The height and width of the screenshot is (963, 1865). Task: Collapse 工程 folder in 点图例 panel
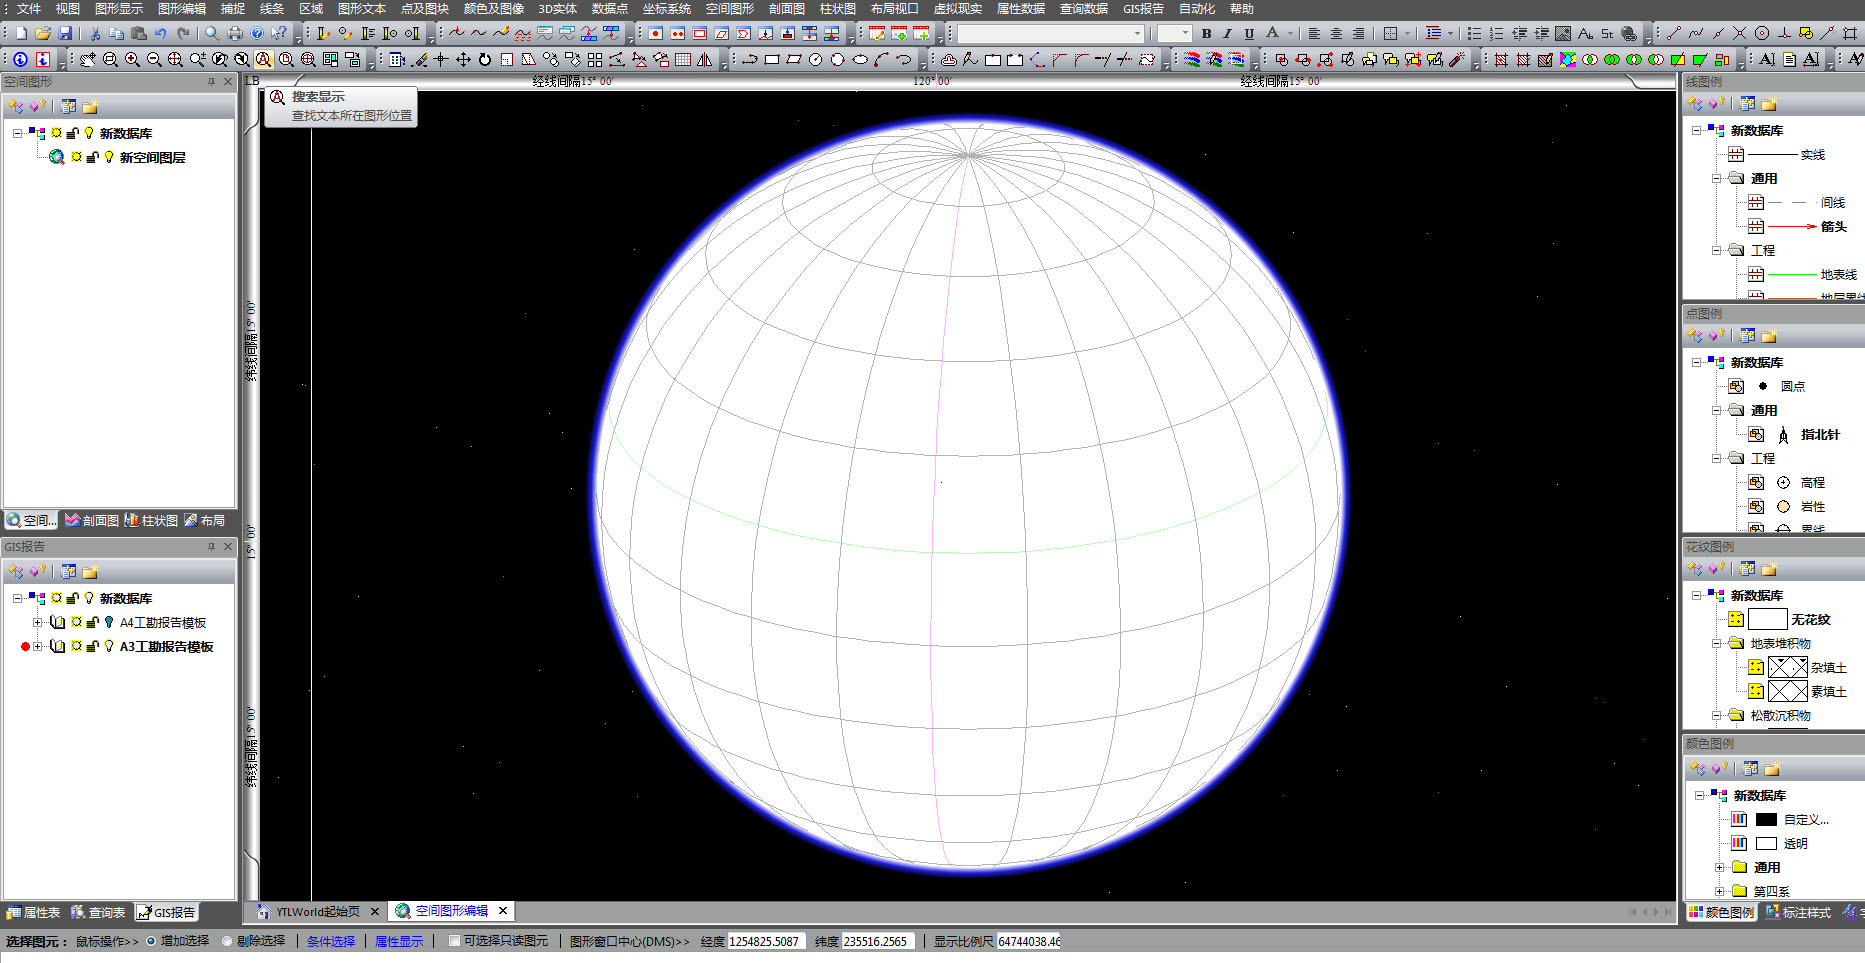click(1717, 458)
